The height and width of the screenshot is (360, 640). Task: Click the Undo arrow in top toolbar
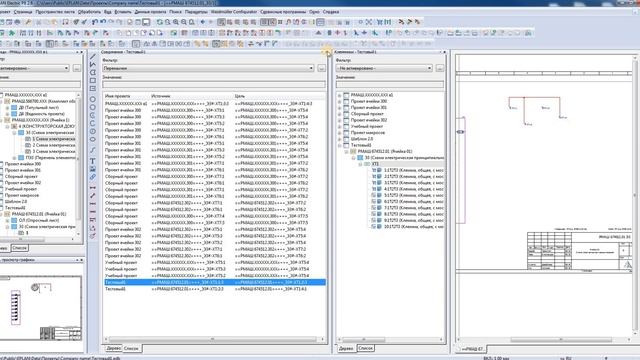pyautogui.click(x=103, y=22)
